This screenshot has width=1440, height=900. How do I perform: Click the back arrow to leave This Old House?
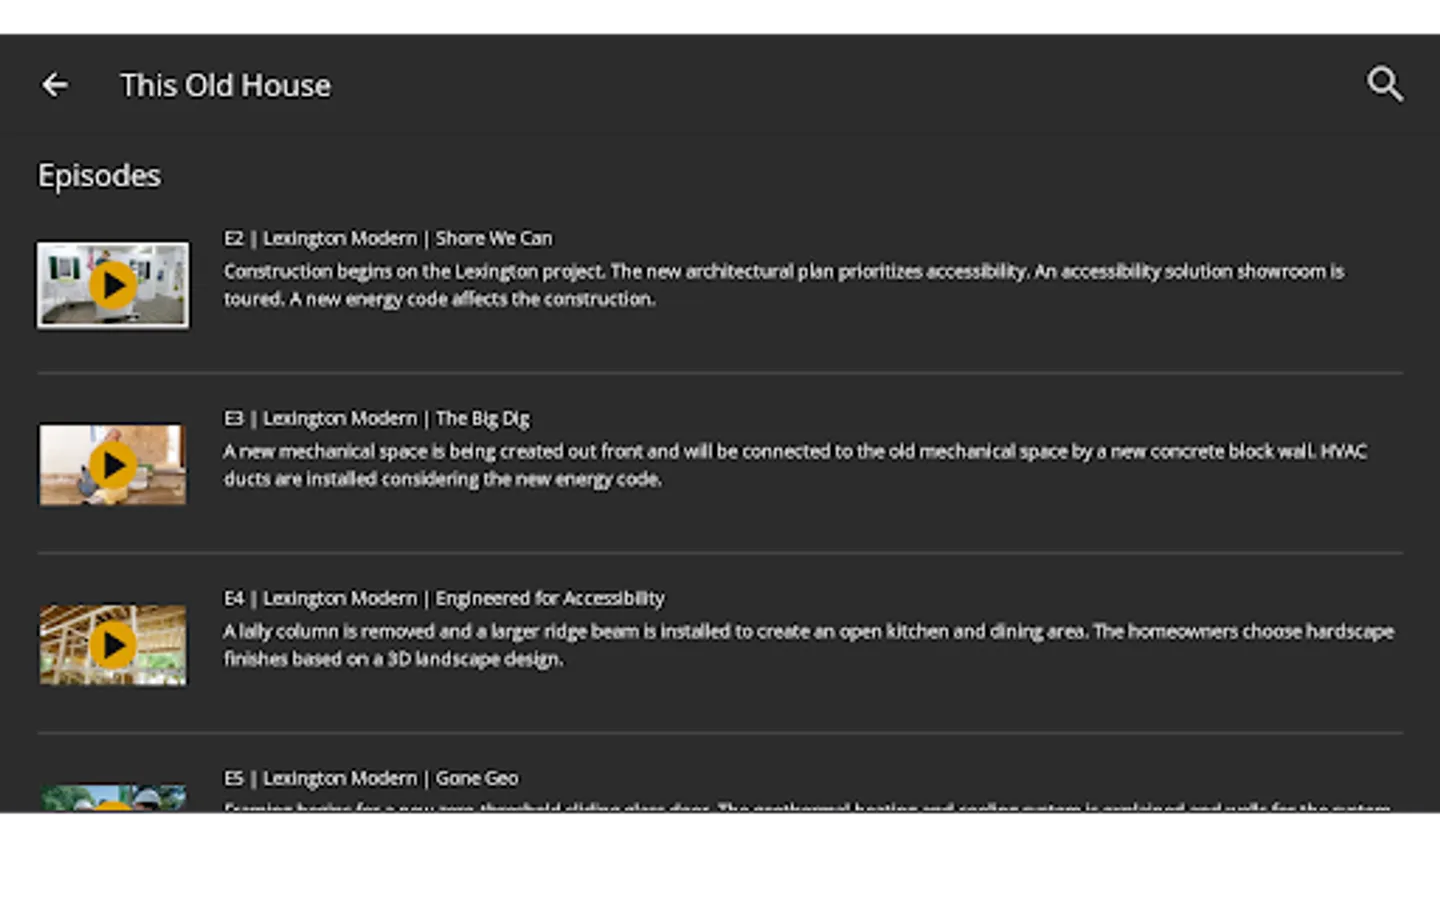[x=53, y=84]
